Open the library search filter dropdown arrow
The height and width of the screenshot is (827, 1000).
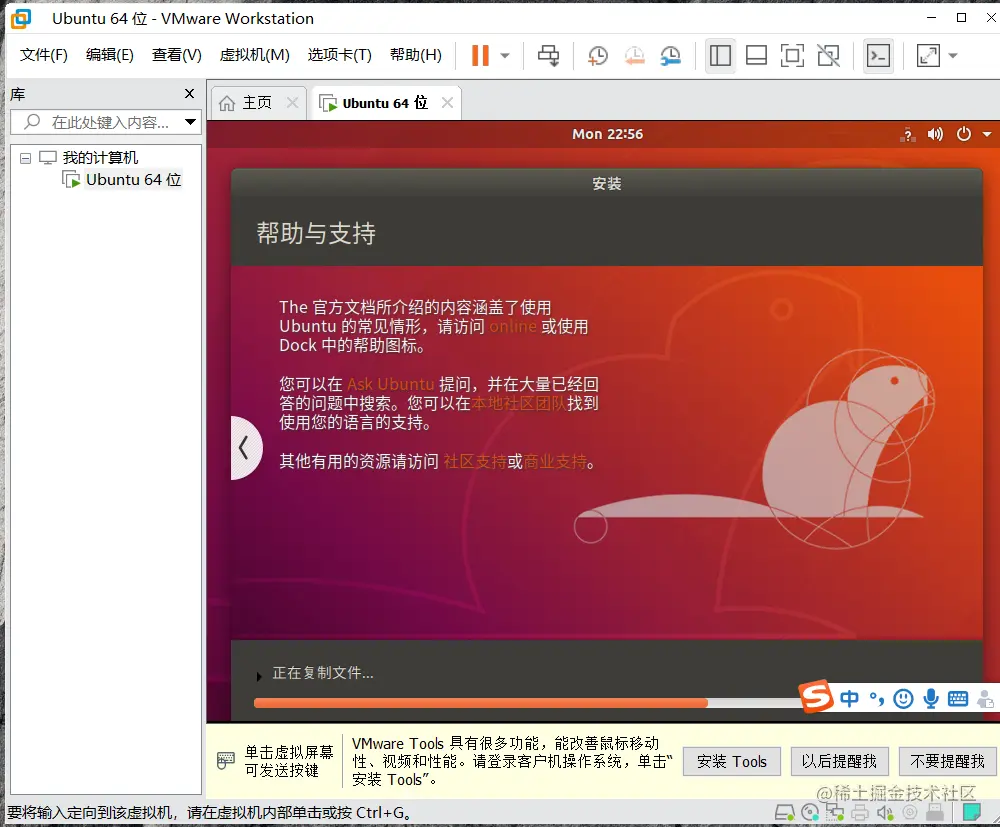[x=190, y=122]
